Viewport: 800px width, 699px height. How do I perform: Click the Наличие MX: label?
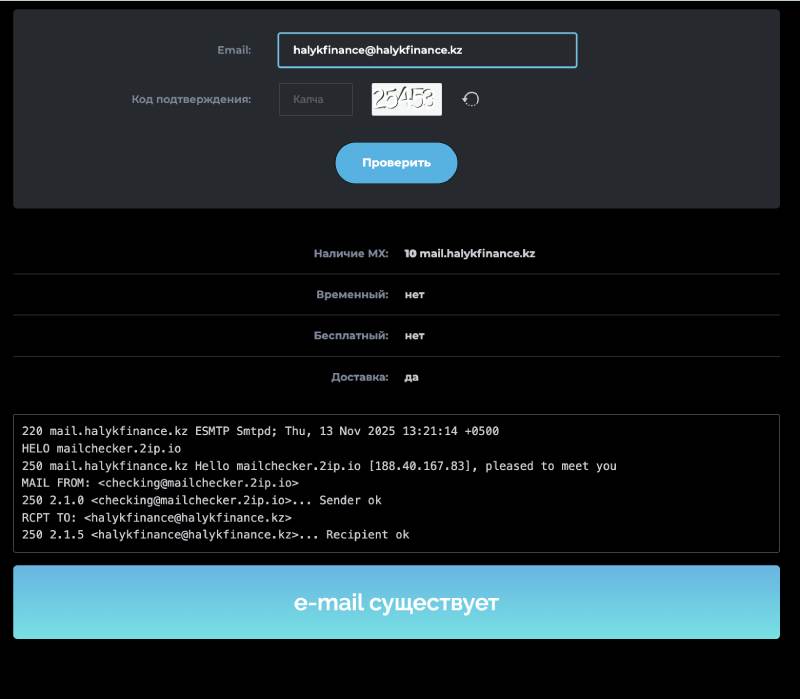[351, 254]
